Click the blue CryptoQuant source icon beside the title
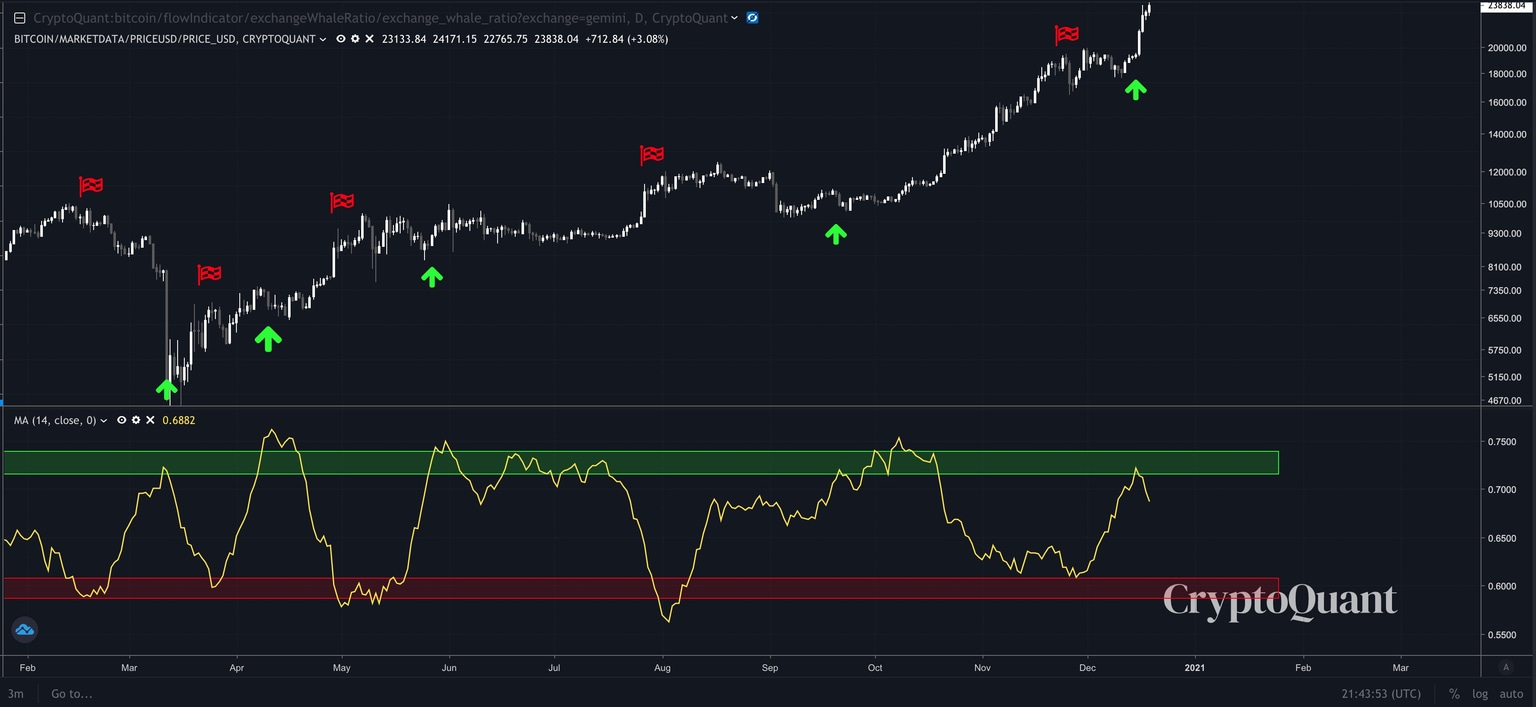 click(752, 17)
